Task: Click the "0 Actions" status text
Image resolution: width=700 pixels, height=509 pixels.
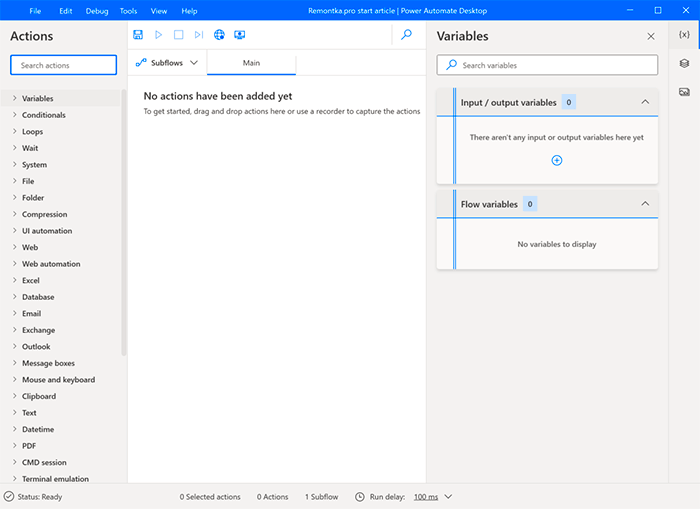Action: 272,496
